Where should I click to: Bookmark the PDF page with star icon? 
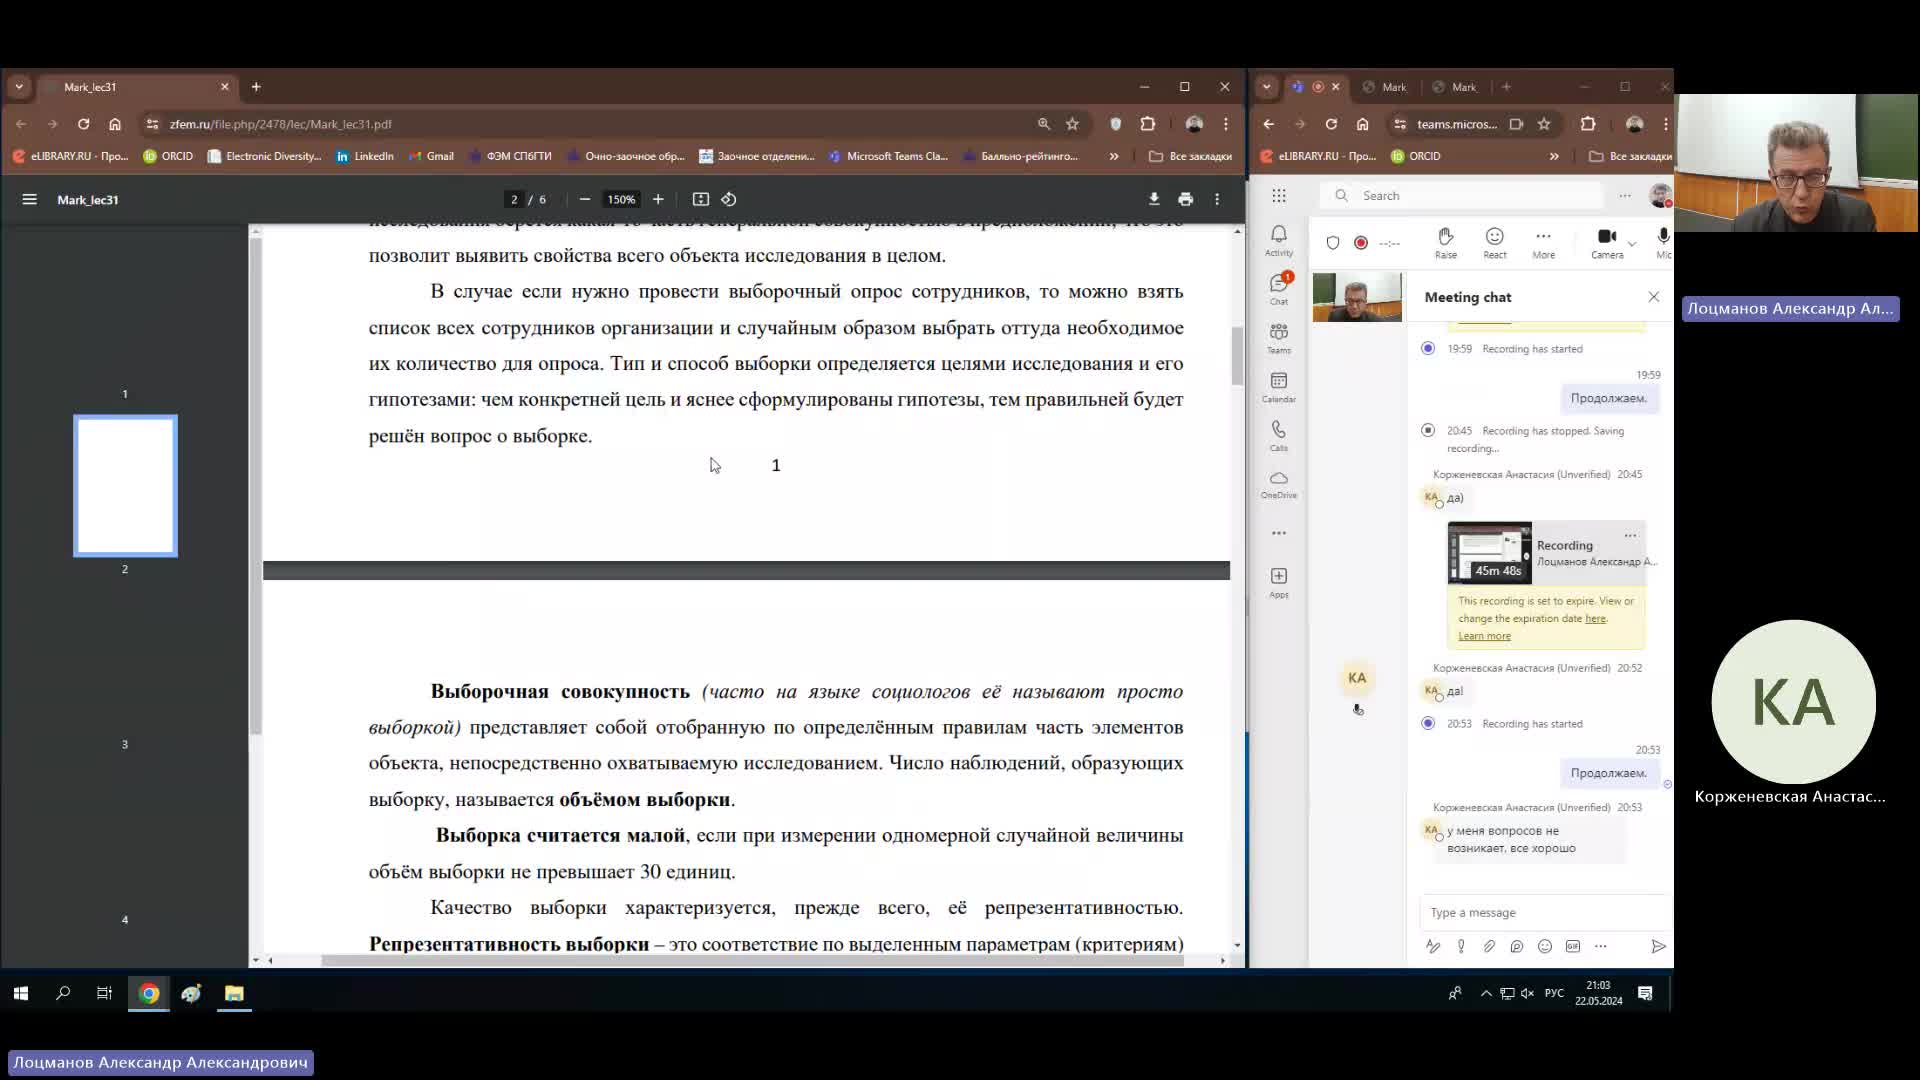pos(1072,124)
